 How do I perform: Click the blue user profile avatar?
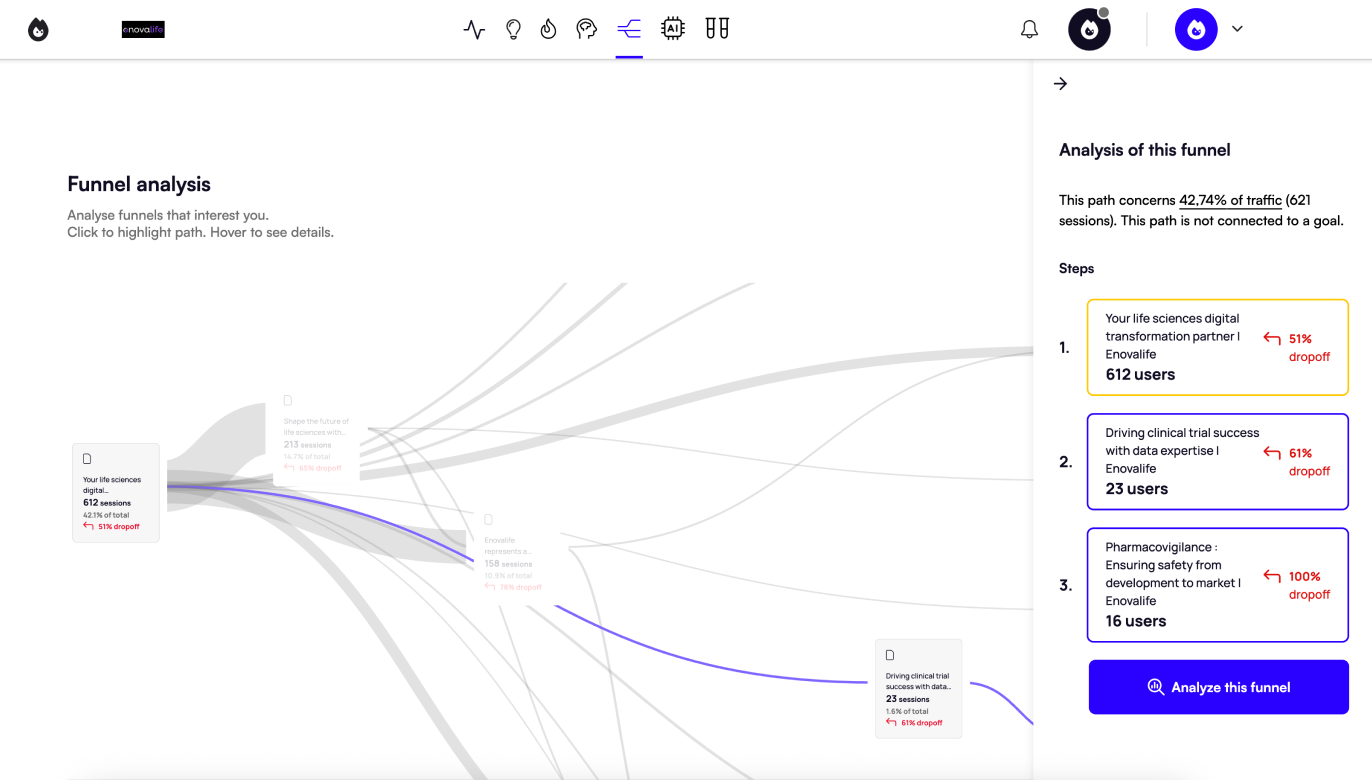tap(1196, 29)
